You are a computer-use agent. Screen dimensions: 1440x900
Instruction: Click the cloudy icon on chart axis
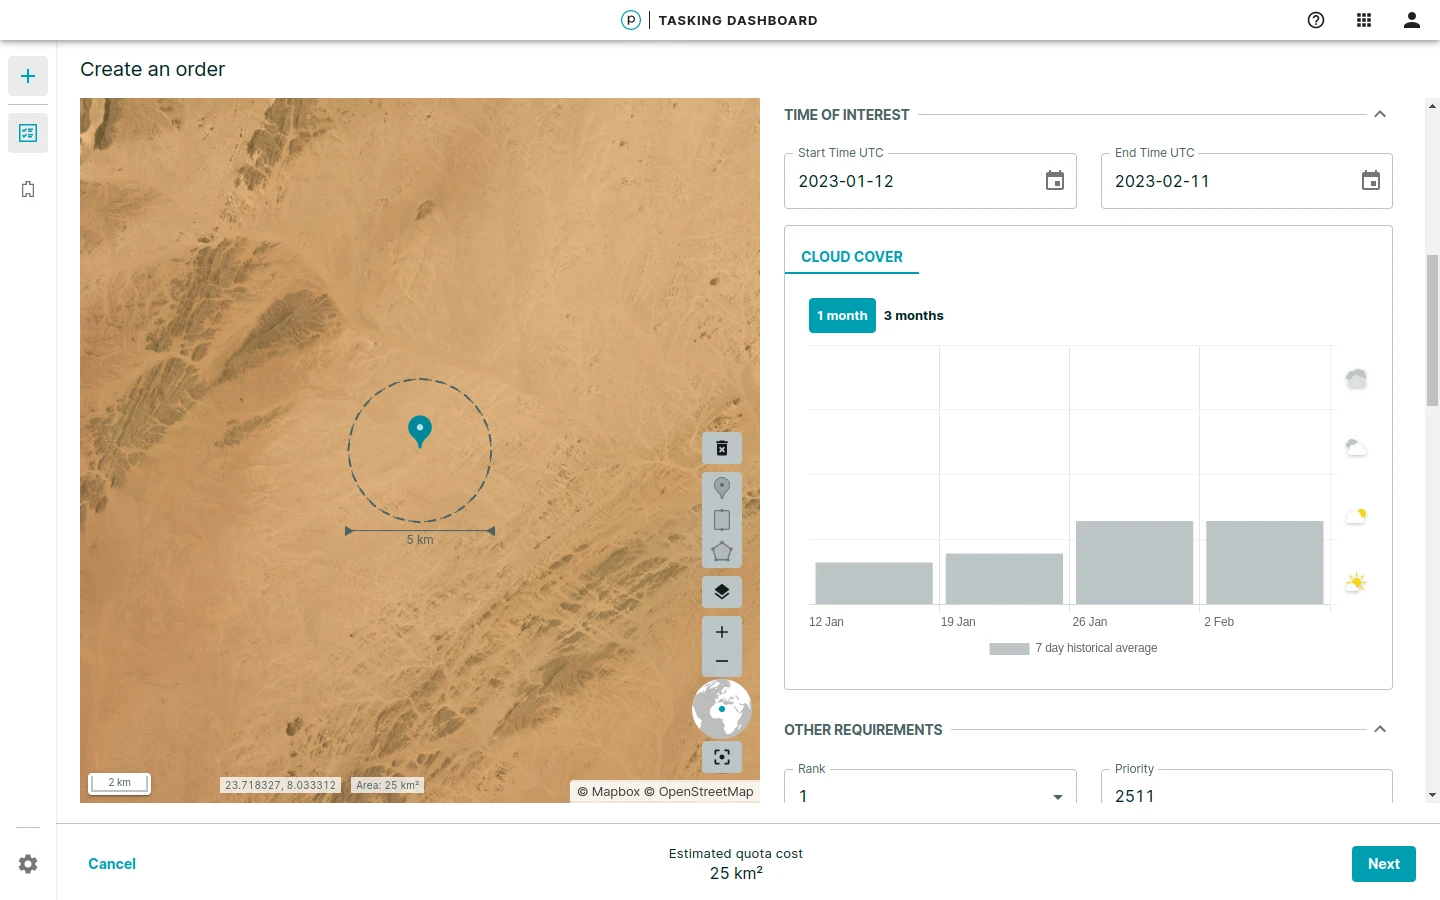pos(1356,447)
